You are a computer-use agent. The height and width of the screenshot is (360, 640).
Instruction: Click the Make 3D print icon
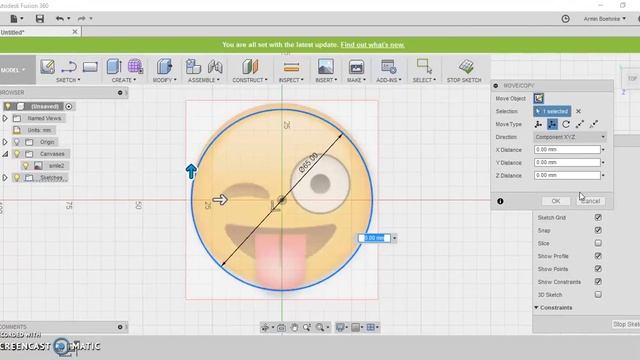tap(356, 66)
